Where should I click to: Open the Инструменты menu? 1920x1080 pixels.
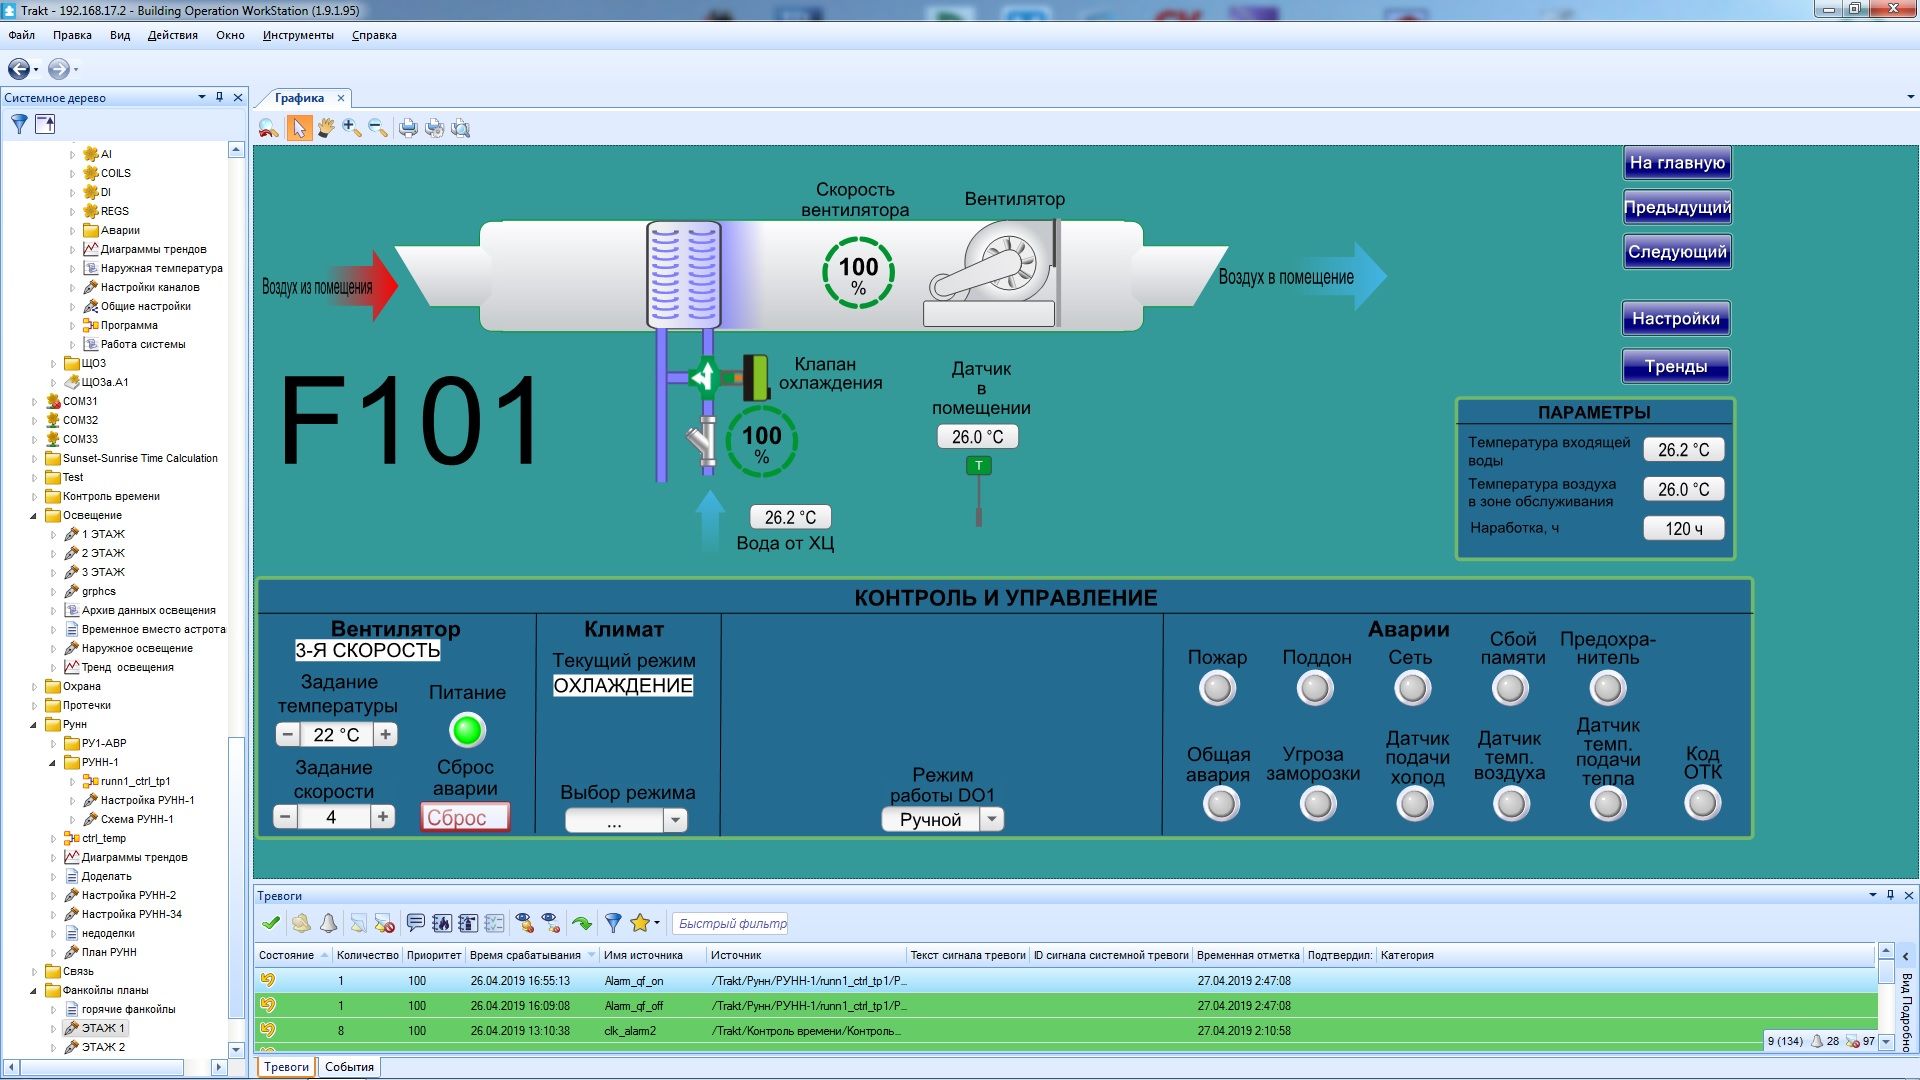pyautogui.click(x=298, y=35)
